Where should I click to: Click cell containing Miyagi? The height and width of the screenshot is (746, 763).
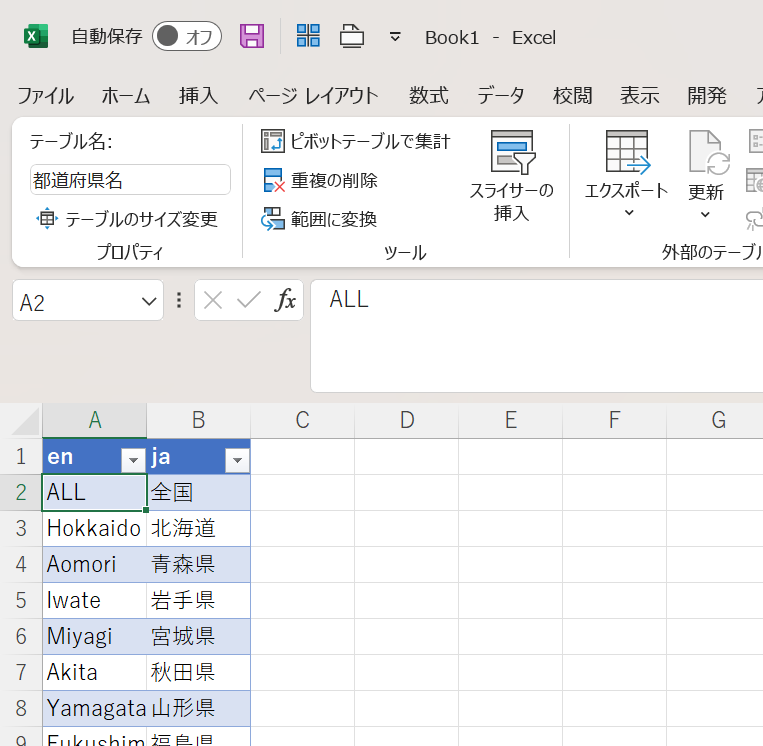(x=94, y=637)
